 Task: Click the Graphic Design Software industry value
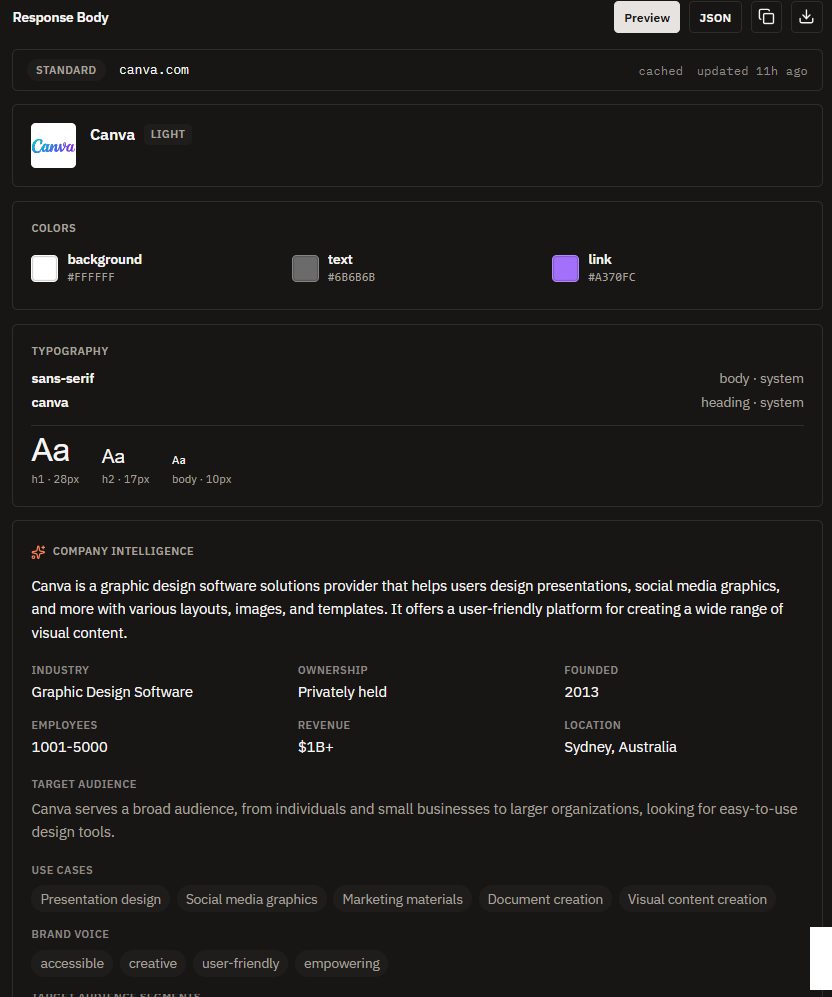[112, 692]
